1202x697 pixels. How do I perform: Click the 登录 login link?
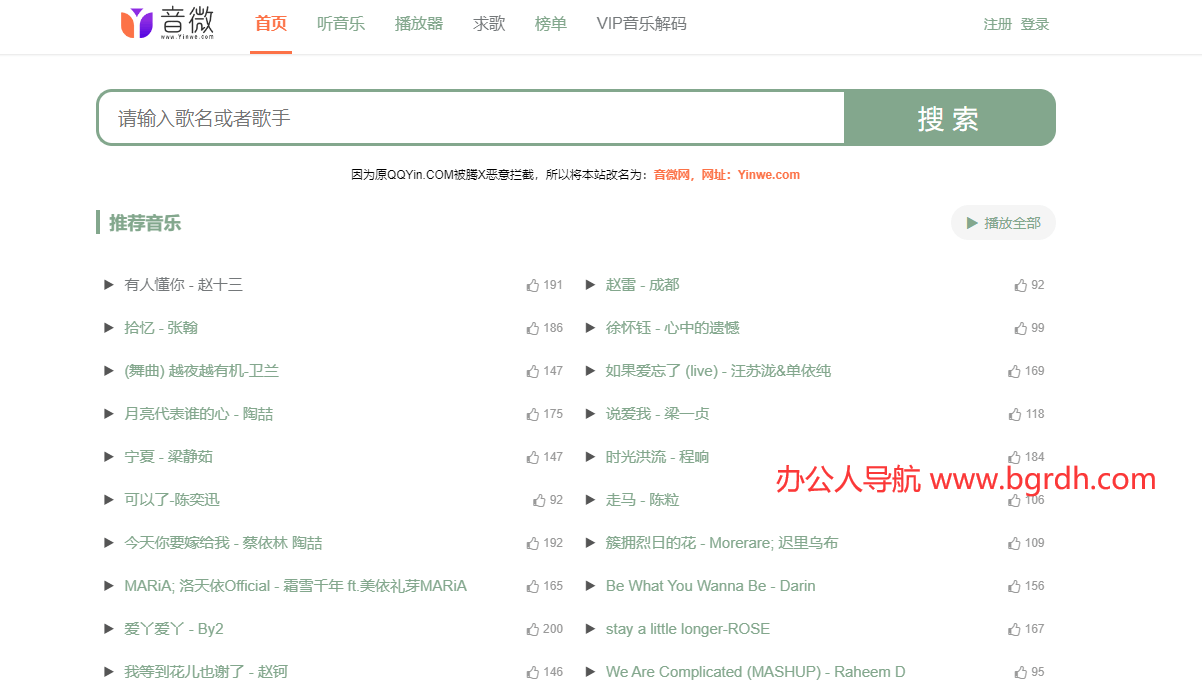(1035, 24)
